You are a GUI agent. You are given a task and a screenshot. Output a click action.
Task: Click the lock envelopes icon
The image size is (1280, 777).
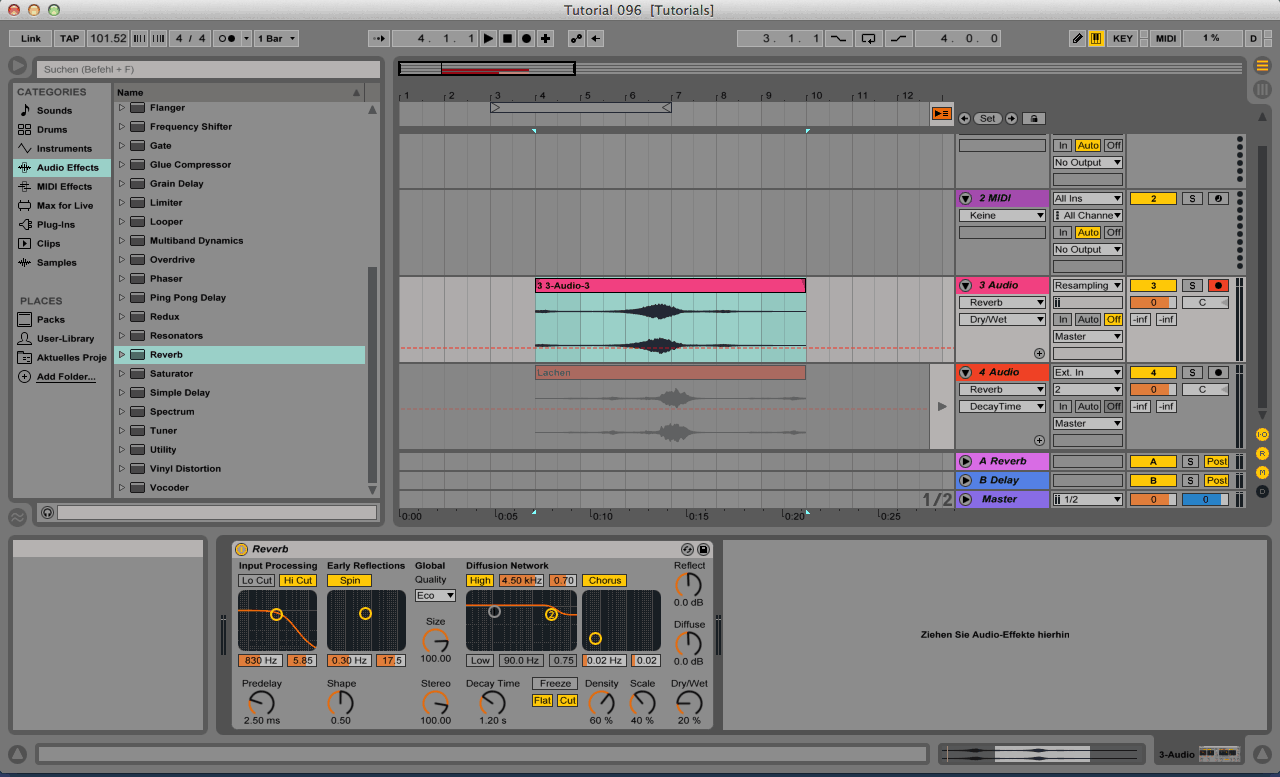1033,118
